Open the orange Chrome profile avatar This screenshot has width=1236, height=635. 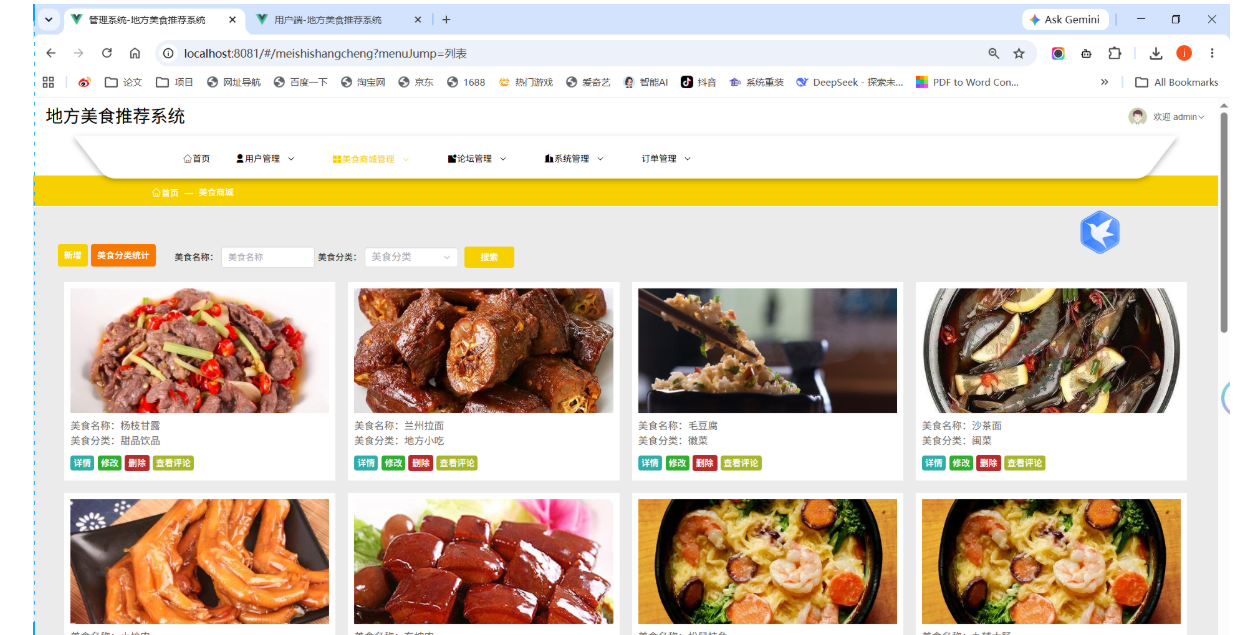1184,53
